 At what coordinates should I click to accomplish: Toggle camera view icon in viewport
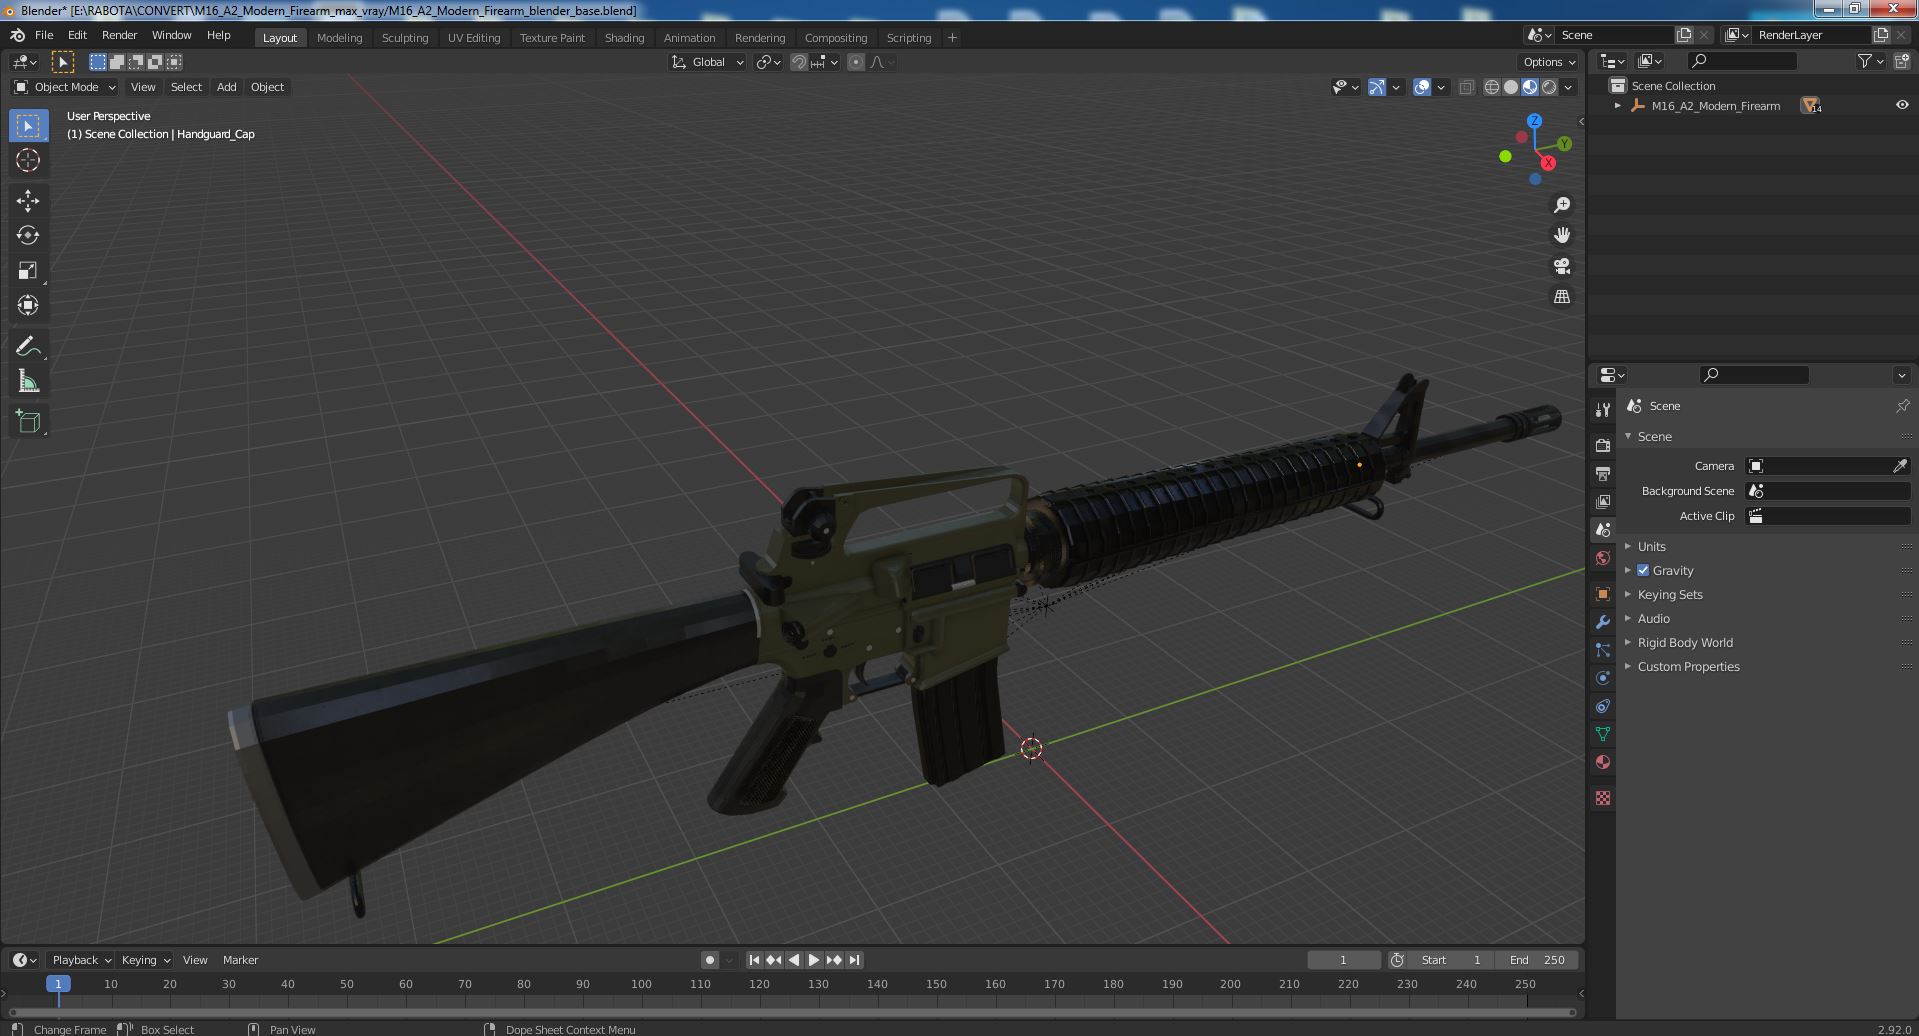1562,266
